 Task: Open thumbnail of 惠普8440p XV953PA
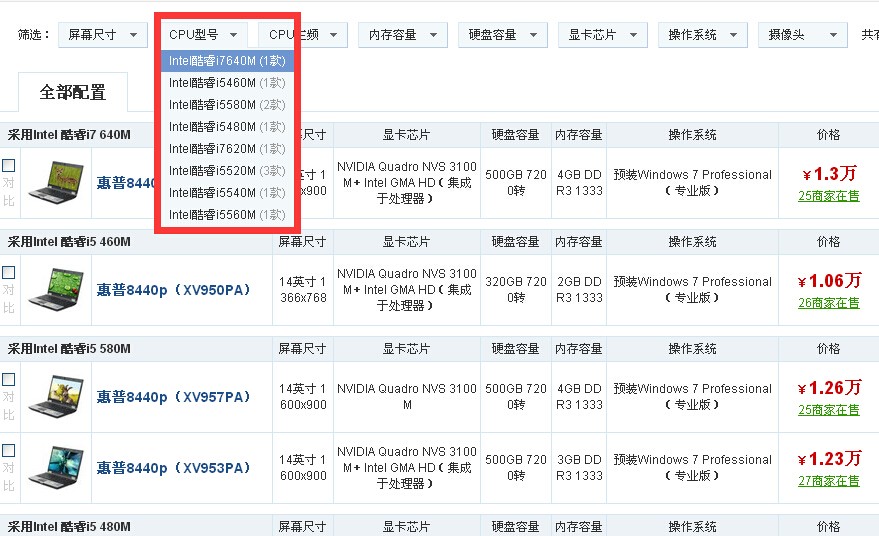point(56,468)
